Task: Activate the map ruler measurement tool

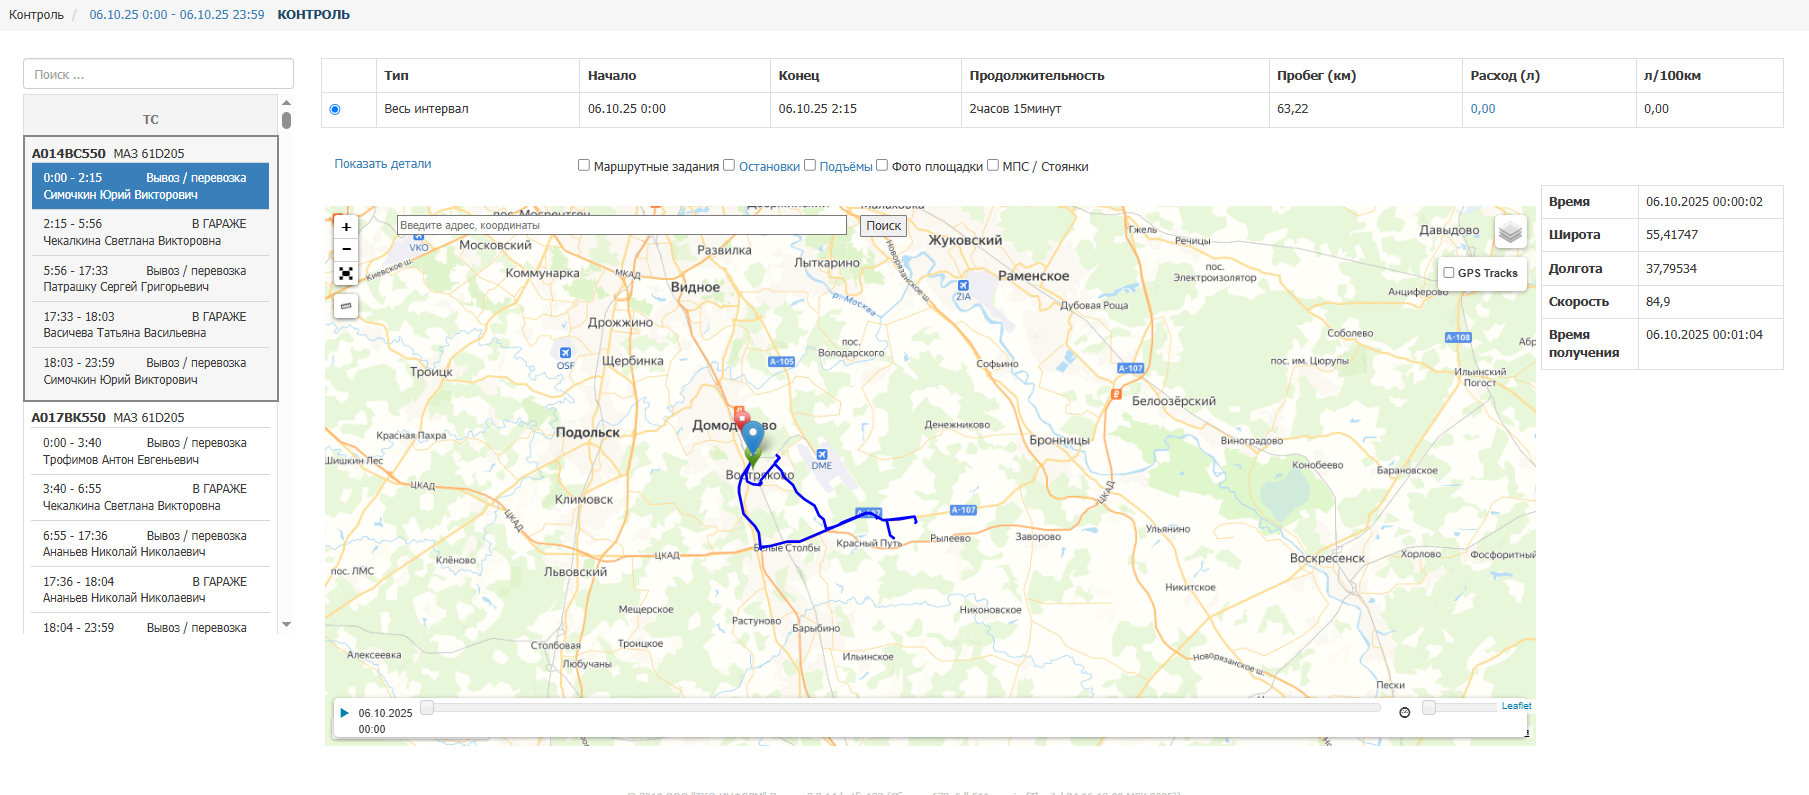Action: (x=346, y=306)
